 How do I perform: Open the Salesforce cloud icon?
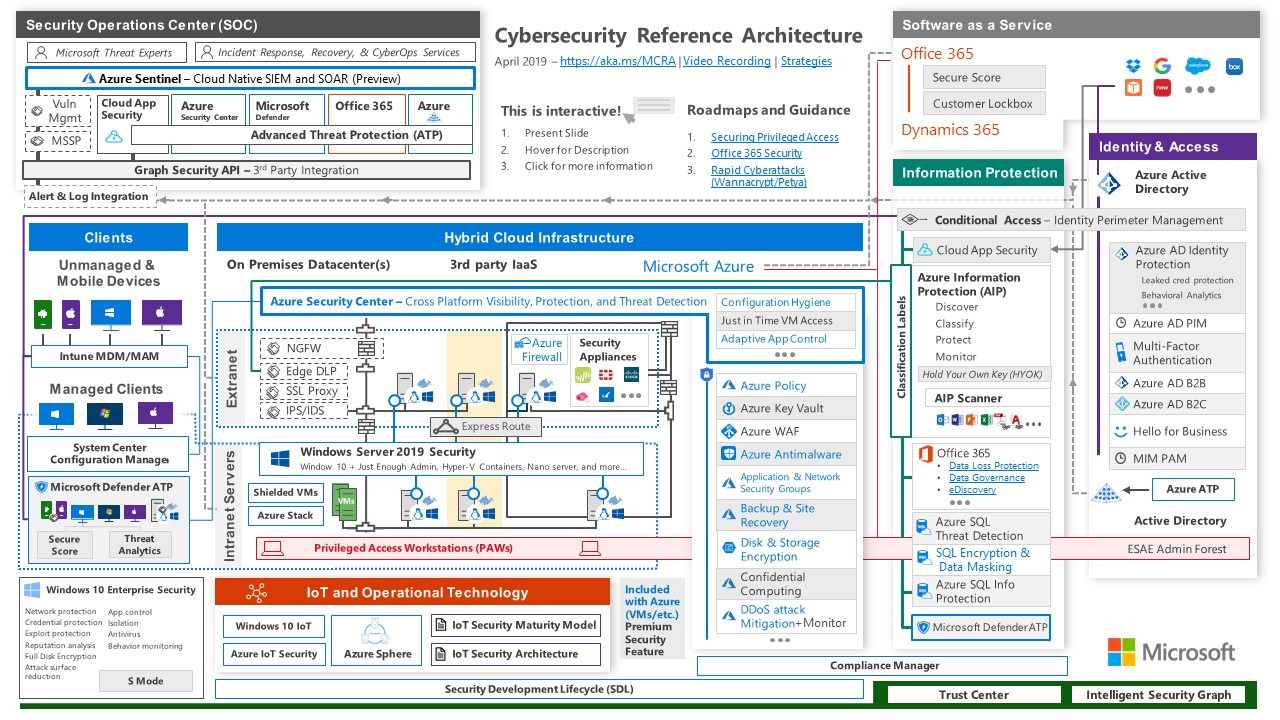coord(1197,65)
